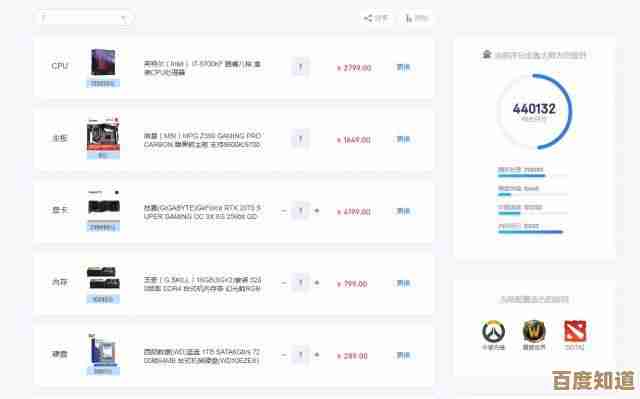Open the MSI MPG Z390 motherboard thumbnail
The width and height of the screenshot is (640, 399).
click(x=103, y=135)
